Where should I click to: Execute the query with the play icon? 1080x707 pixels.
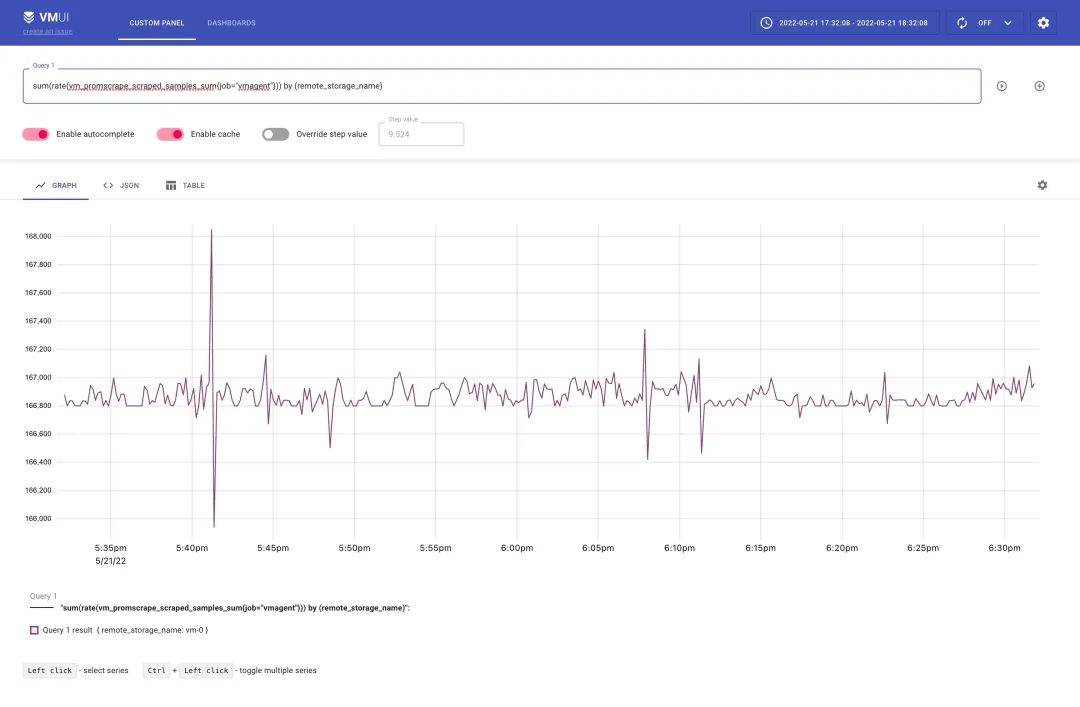pos(1001,86)
